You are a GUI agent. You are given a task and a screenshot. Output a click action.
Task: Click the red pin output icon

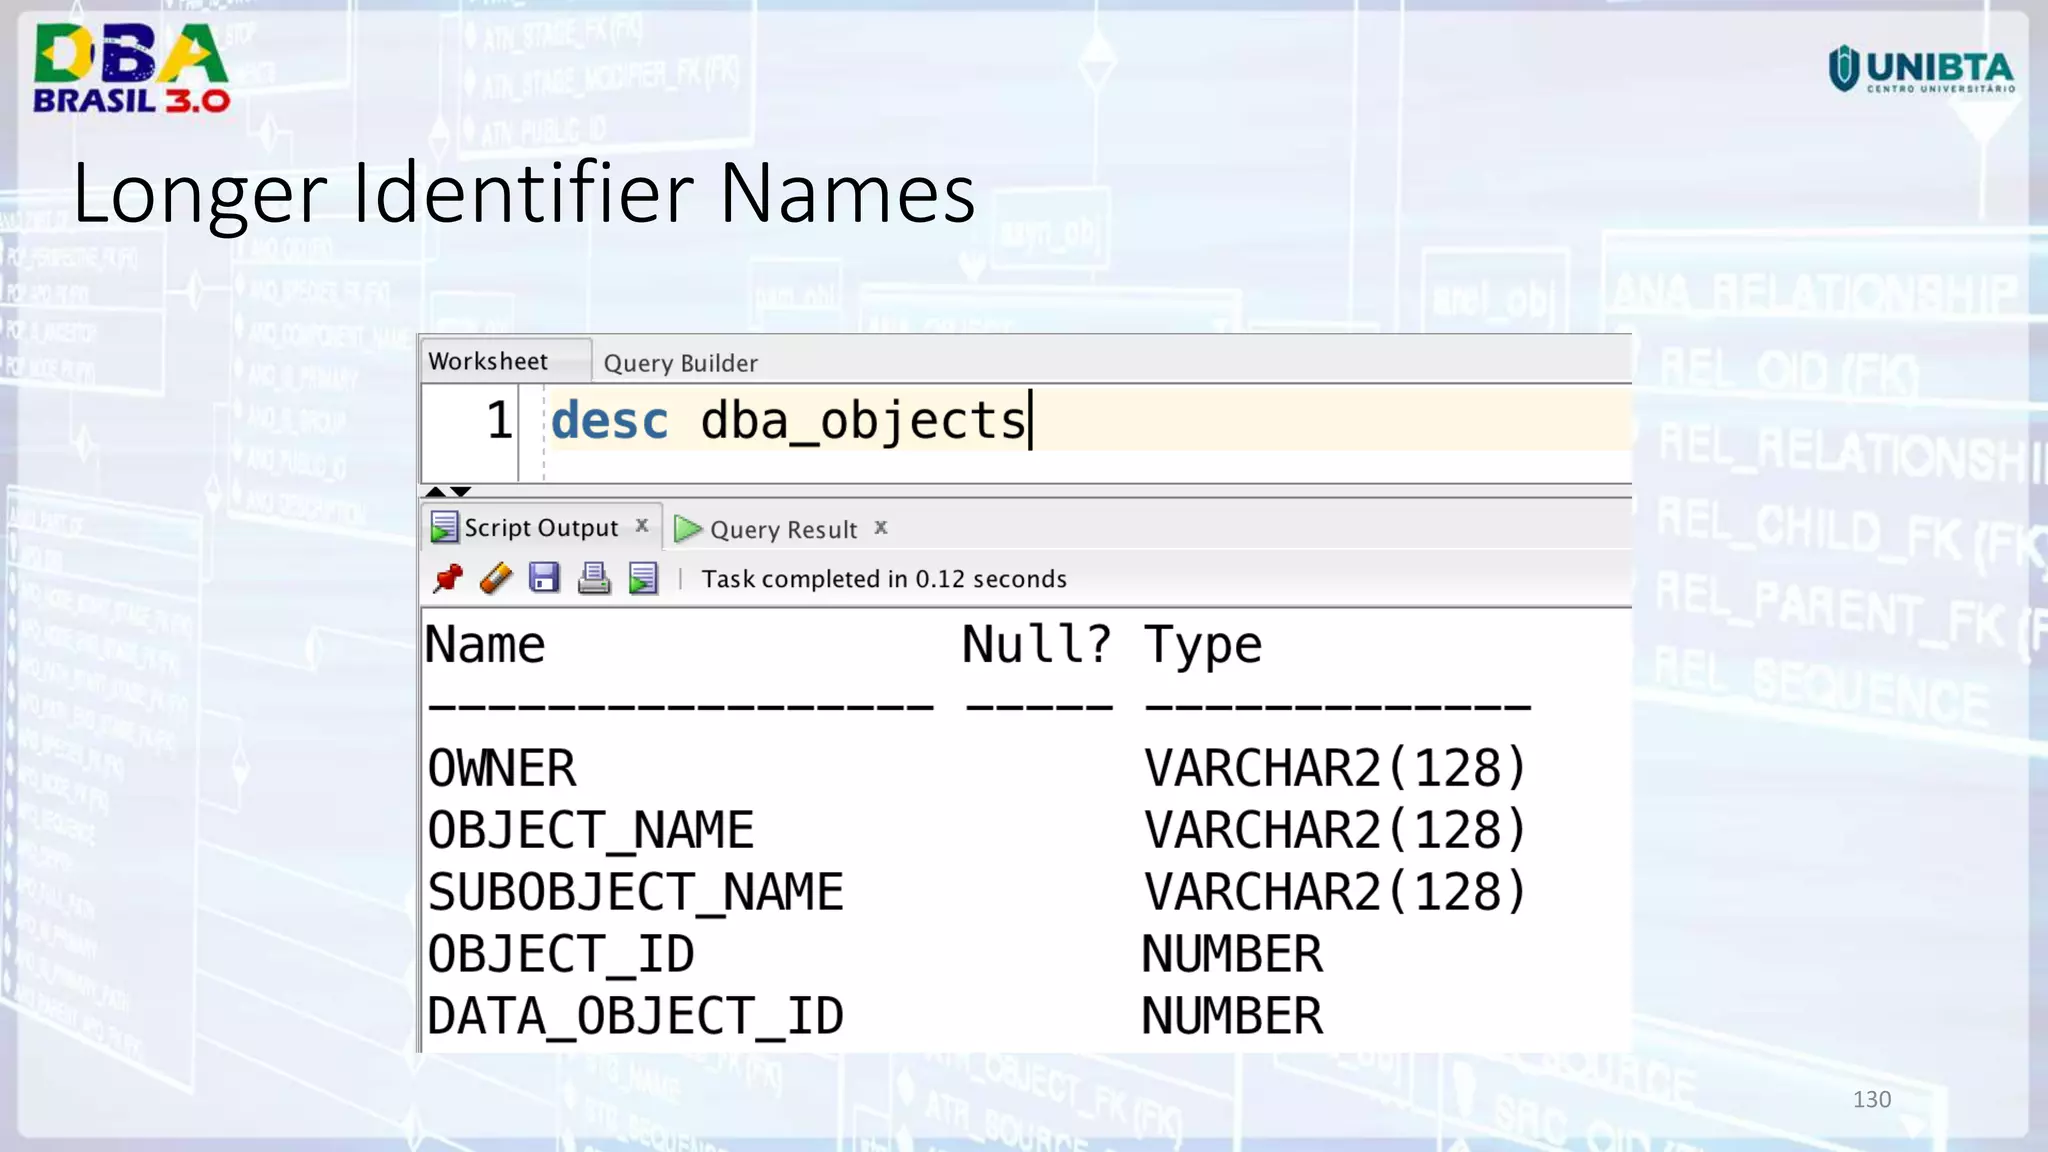[x=448, y=578]
